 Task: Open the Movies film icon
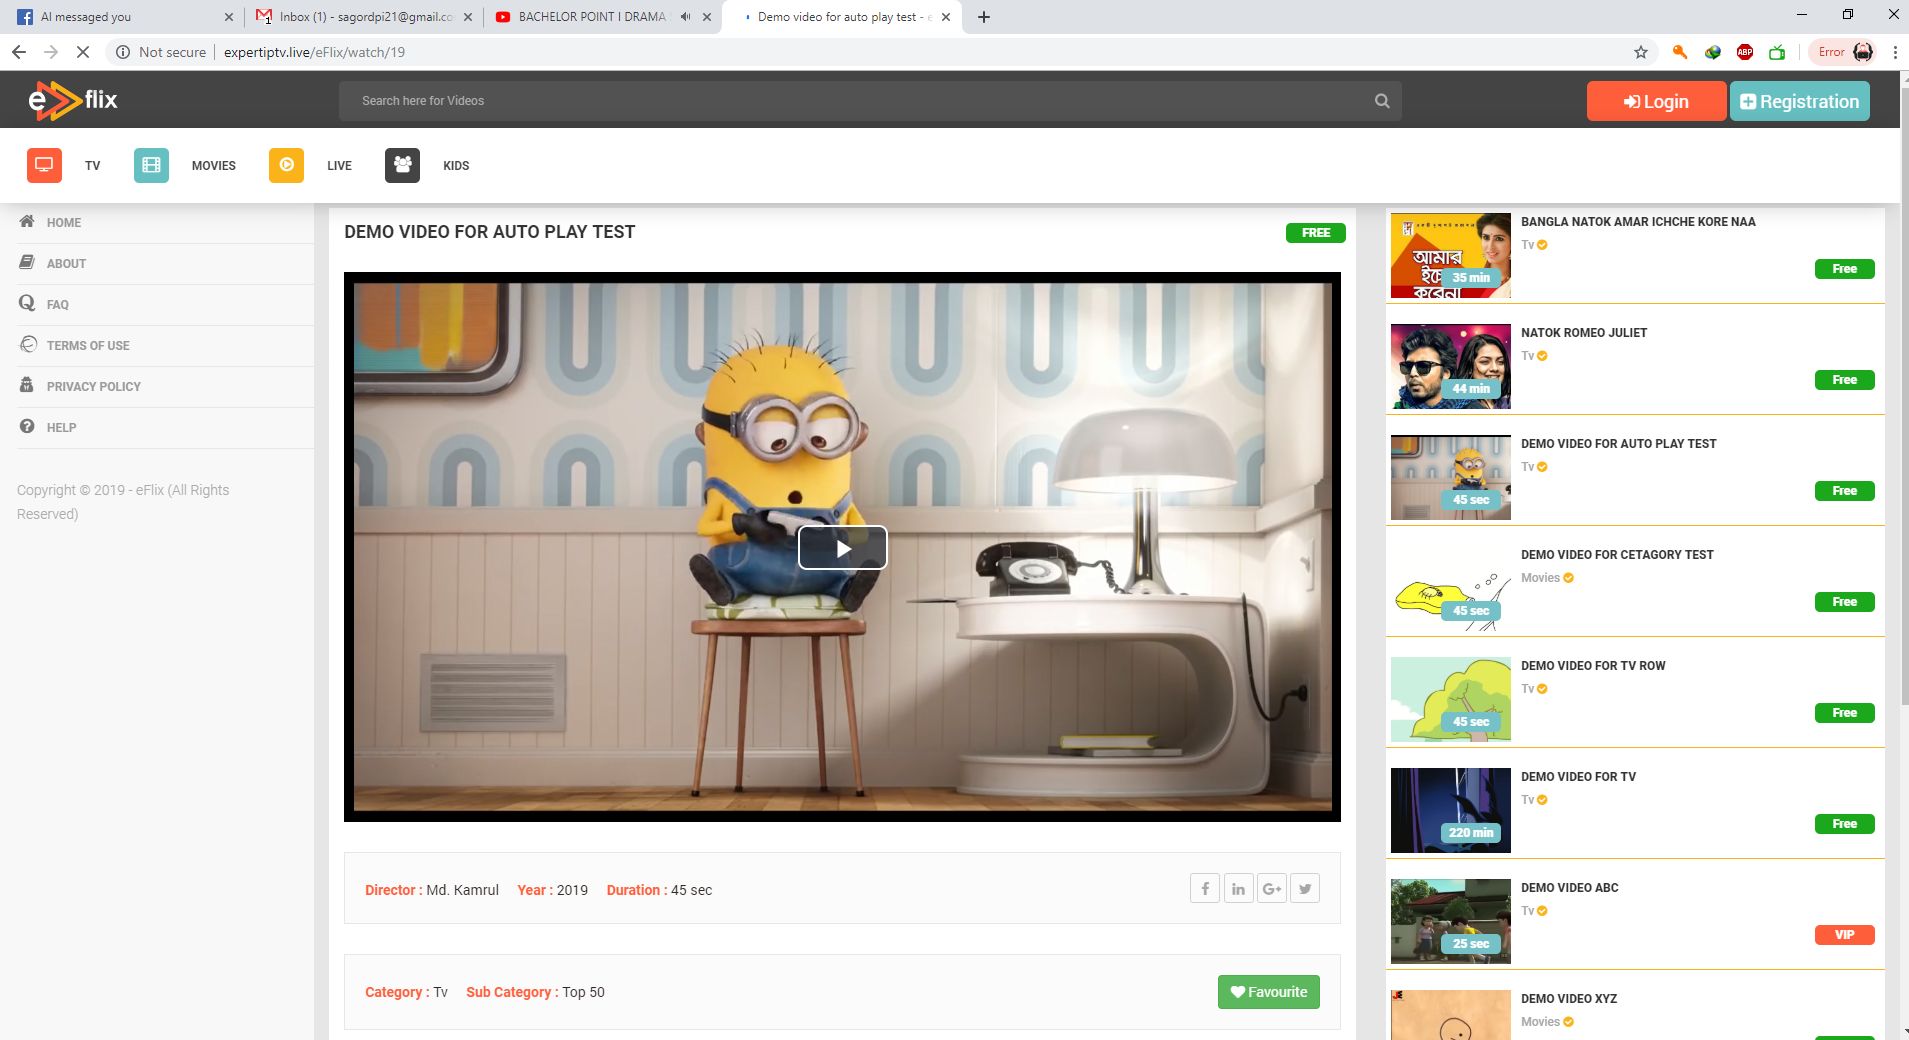coord(151,165)
